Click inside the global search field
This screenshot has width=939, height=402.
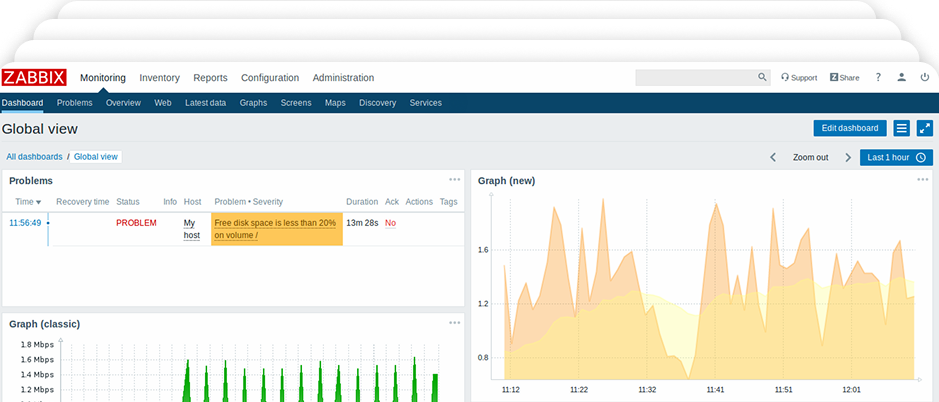click(695, 77)
